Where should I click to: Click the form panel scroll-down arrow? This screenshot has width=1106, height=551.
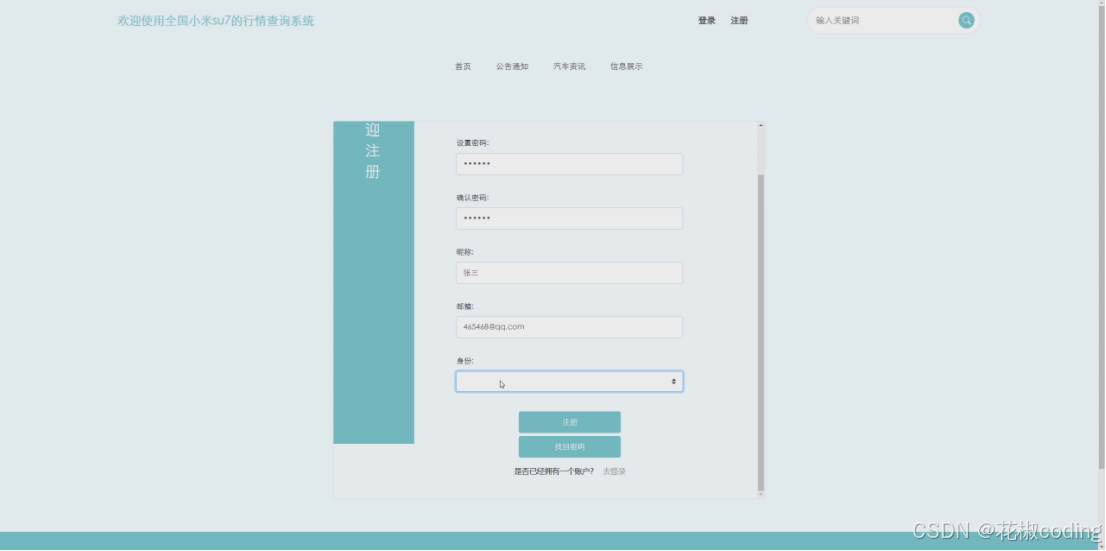click(x=760, y=494)
